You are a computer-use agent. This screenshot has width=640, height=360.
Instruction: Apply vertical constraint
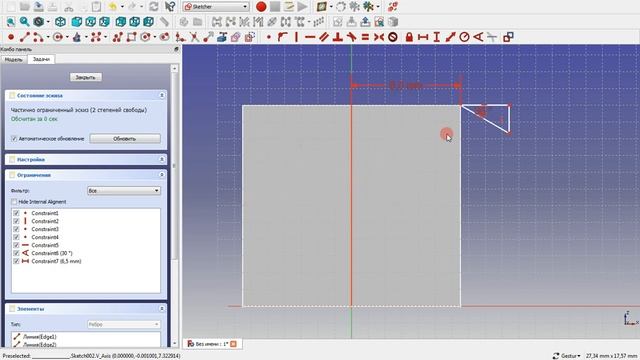coord(296,37)
